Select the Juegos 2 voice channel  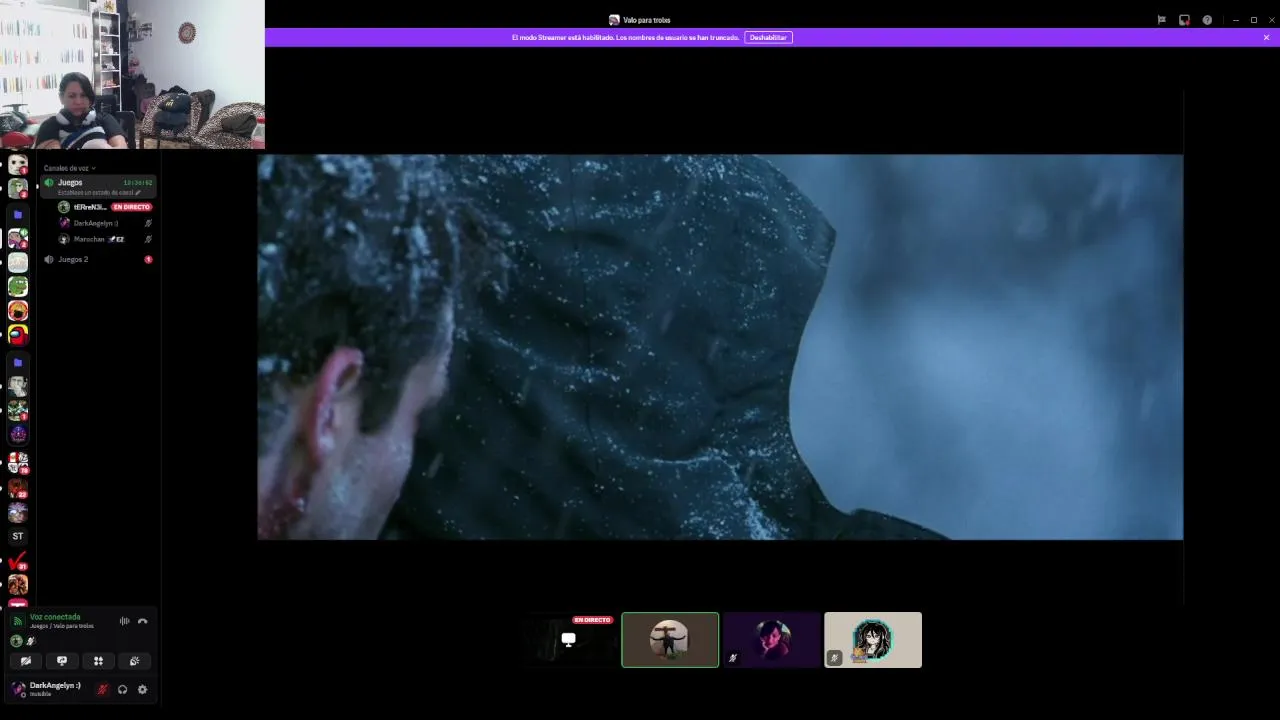(x=99, y=259)
